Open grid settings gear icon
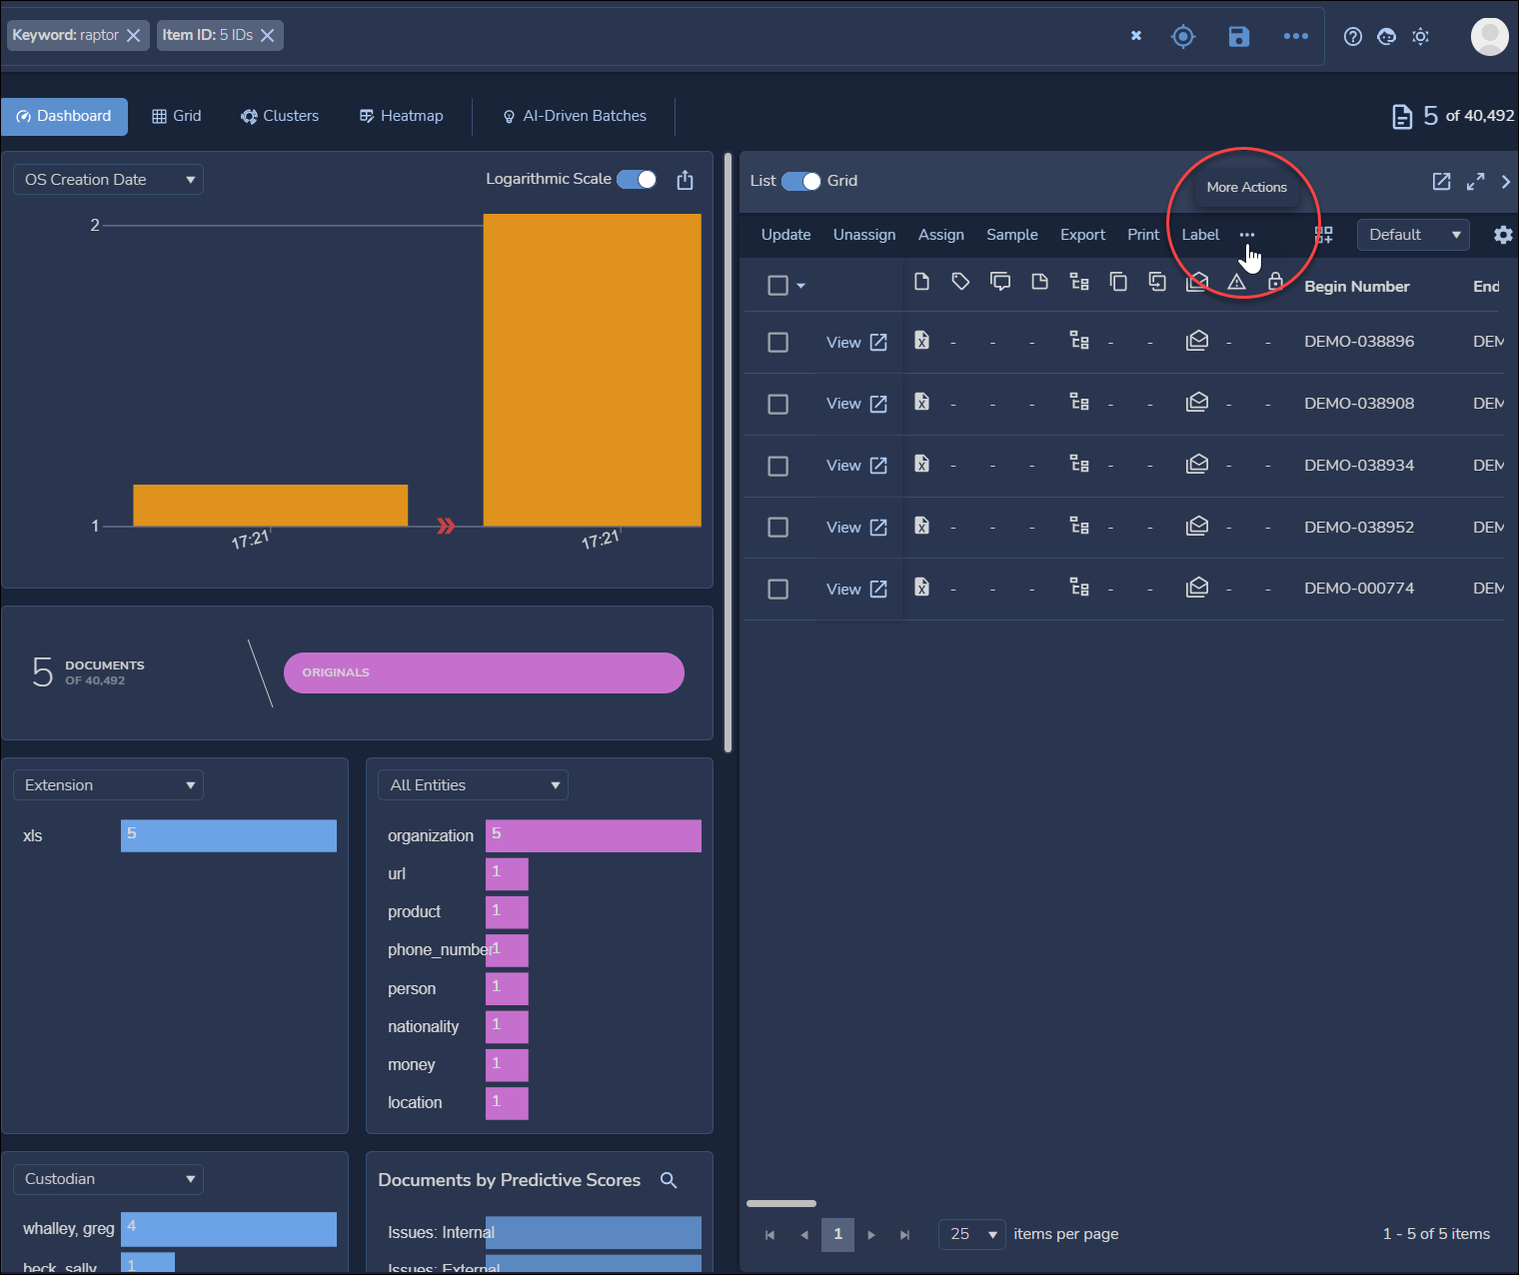1519x1275 pixels. point(1502,235)
